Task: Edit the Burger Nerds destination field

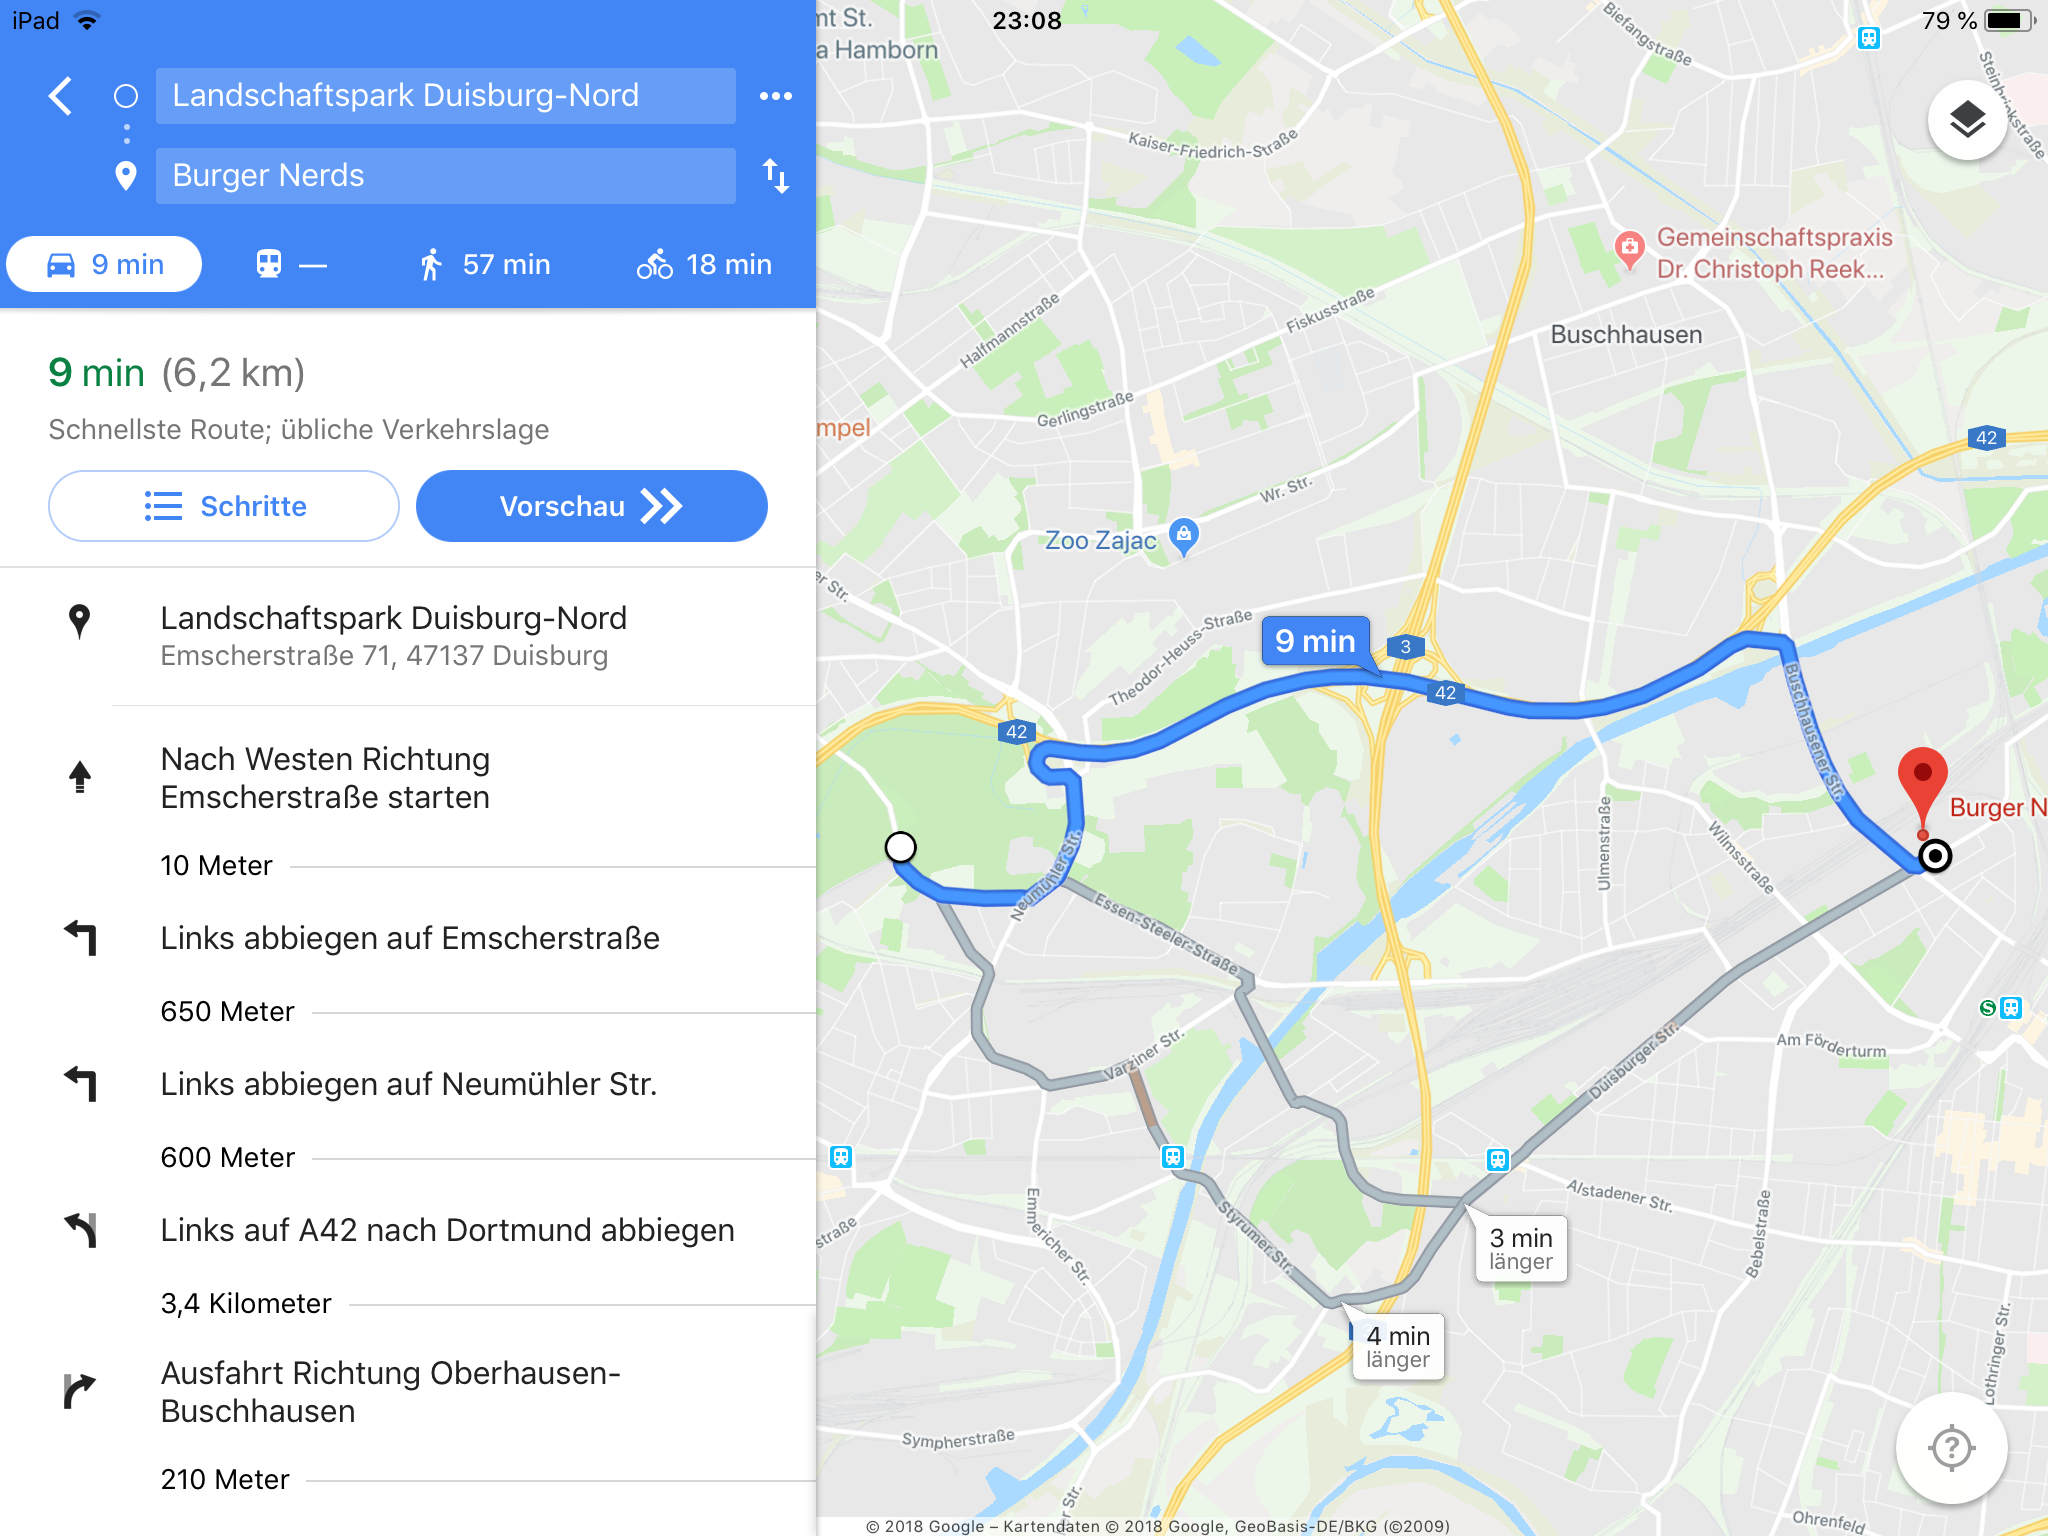Action: pos(446,176)
